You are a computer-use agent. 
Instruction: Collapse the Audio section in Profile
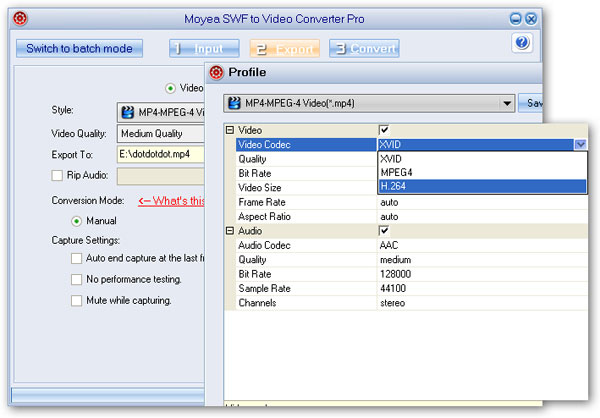(x=230, y=231)
